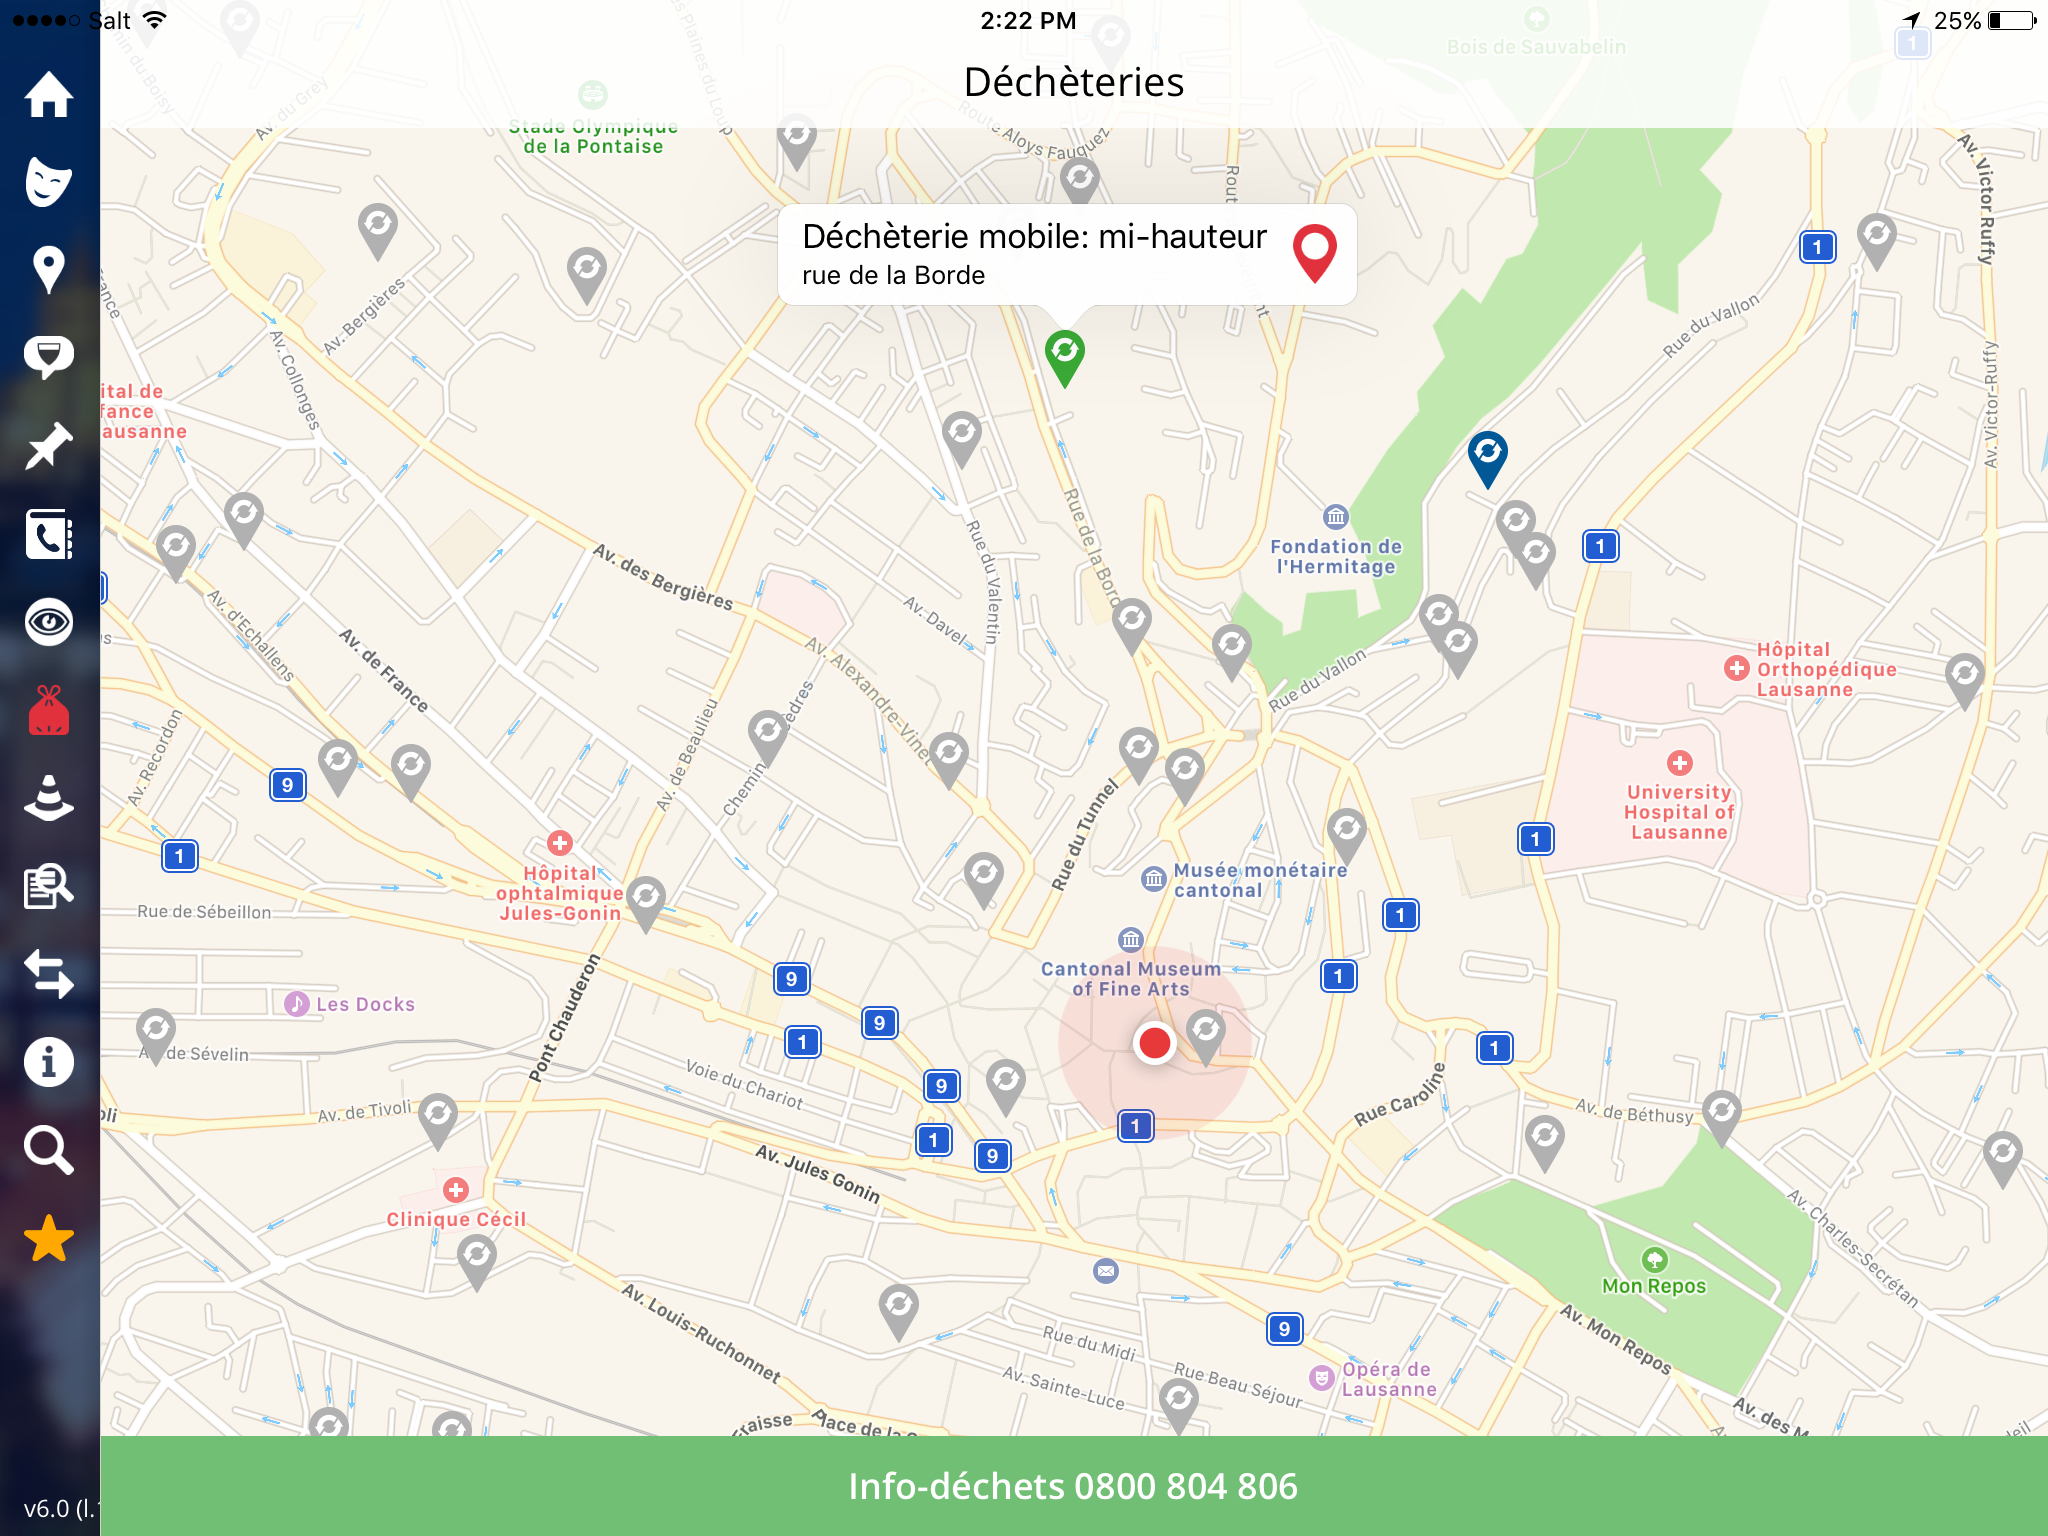The width and height of the screenshot is (2048, 1536).
Task: Tap the Déchèteries page title
Action: [x=1074, y=82]
